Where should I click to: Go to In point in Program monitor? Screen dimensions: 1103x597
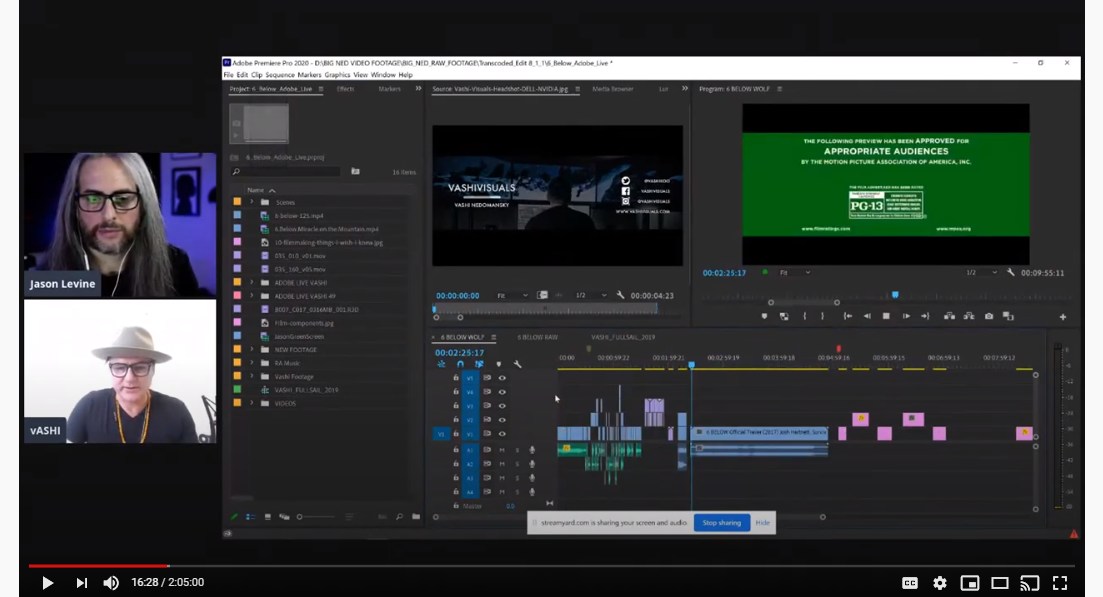point(848,316)
